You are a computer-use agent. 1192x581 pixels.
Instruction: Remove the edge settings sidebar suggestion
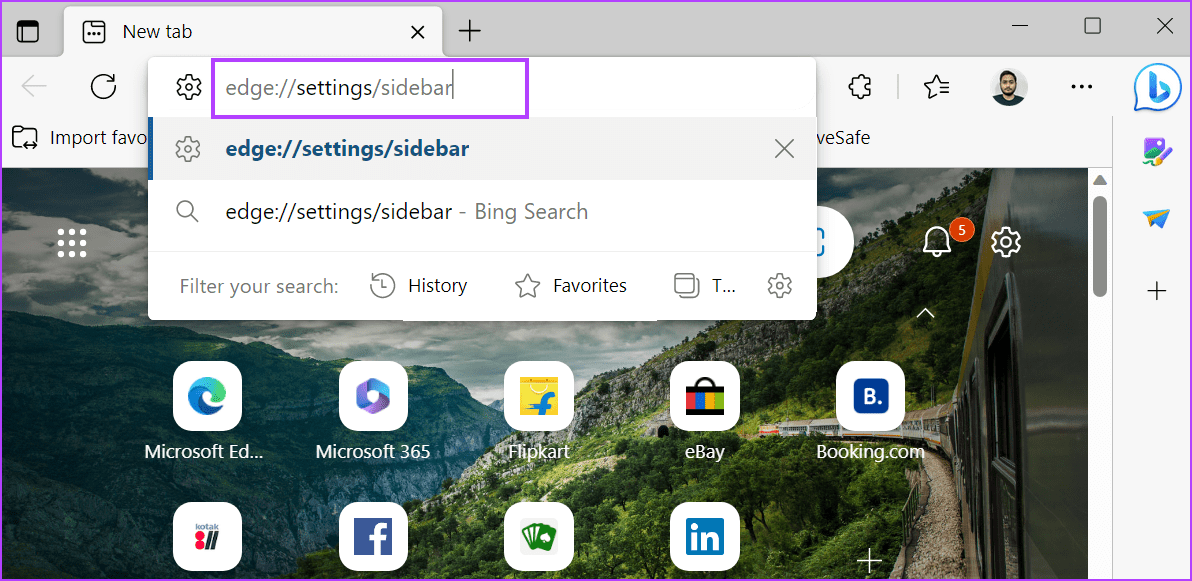pos(784,148)
